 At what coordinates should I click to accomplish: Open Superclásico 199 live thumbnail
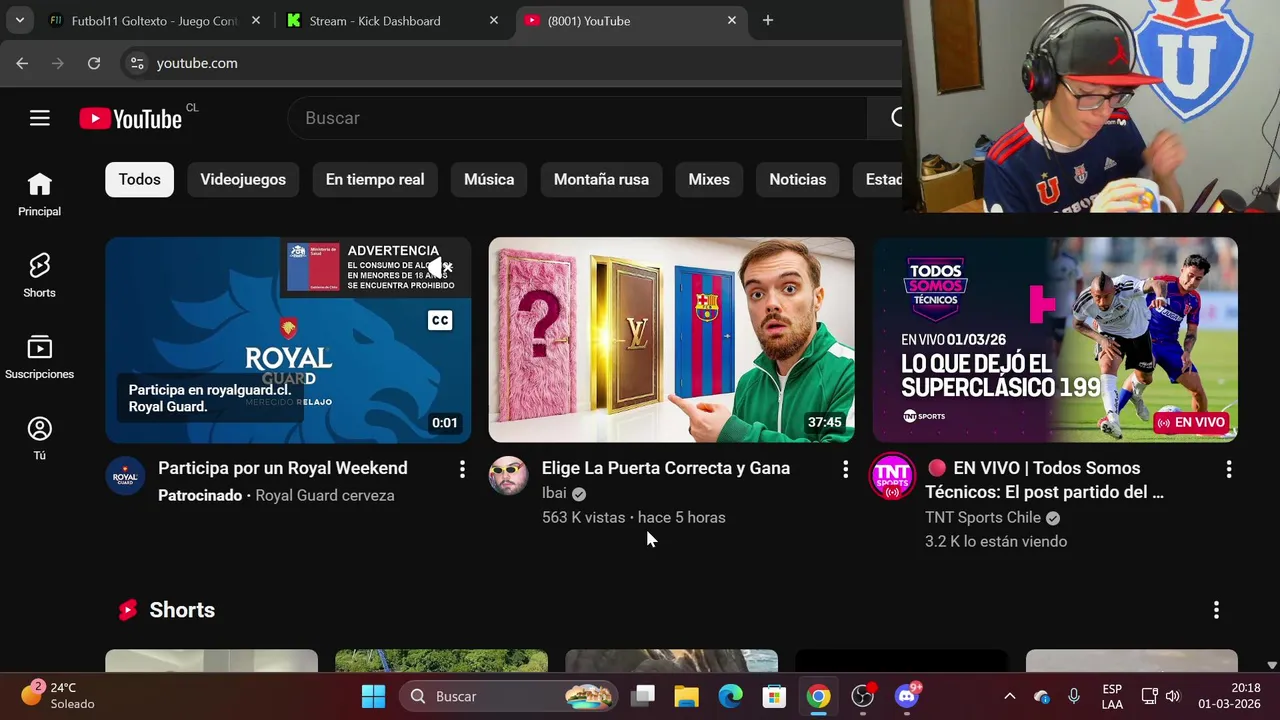(x=1055, y=340)
